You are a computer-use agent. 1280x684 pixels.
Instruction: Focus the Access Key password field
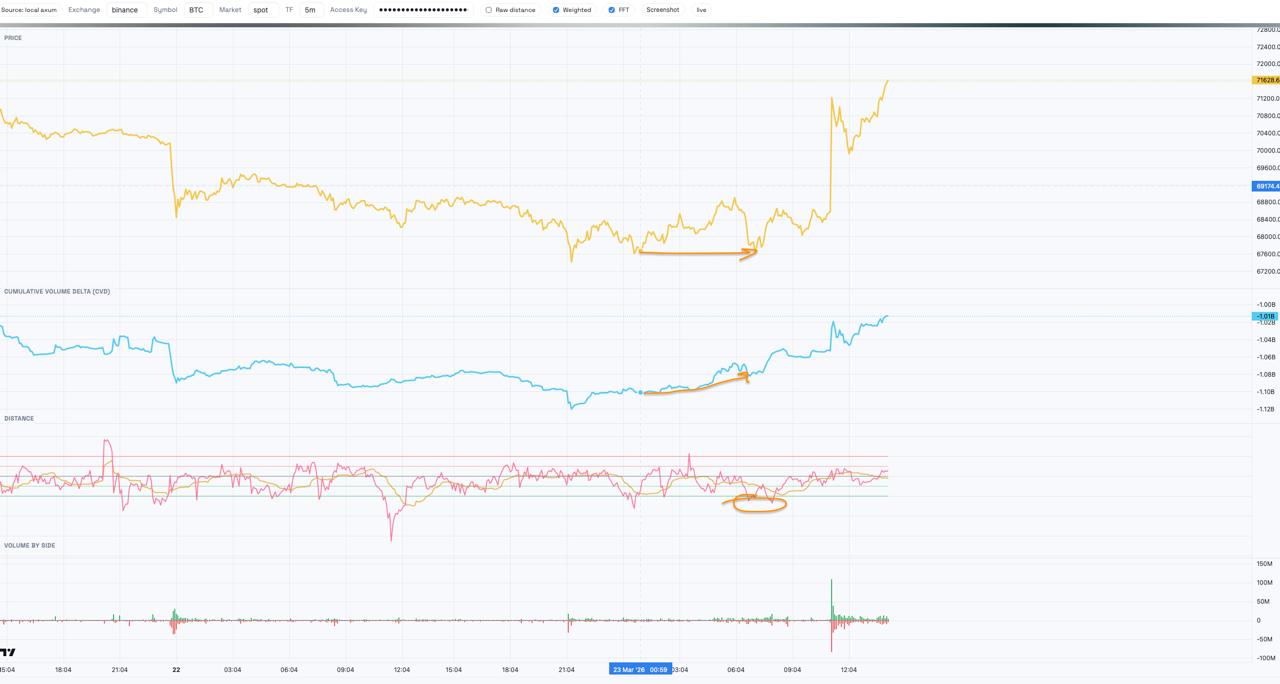[423, 10]
